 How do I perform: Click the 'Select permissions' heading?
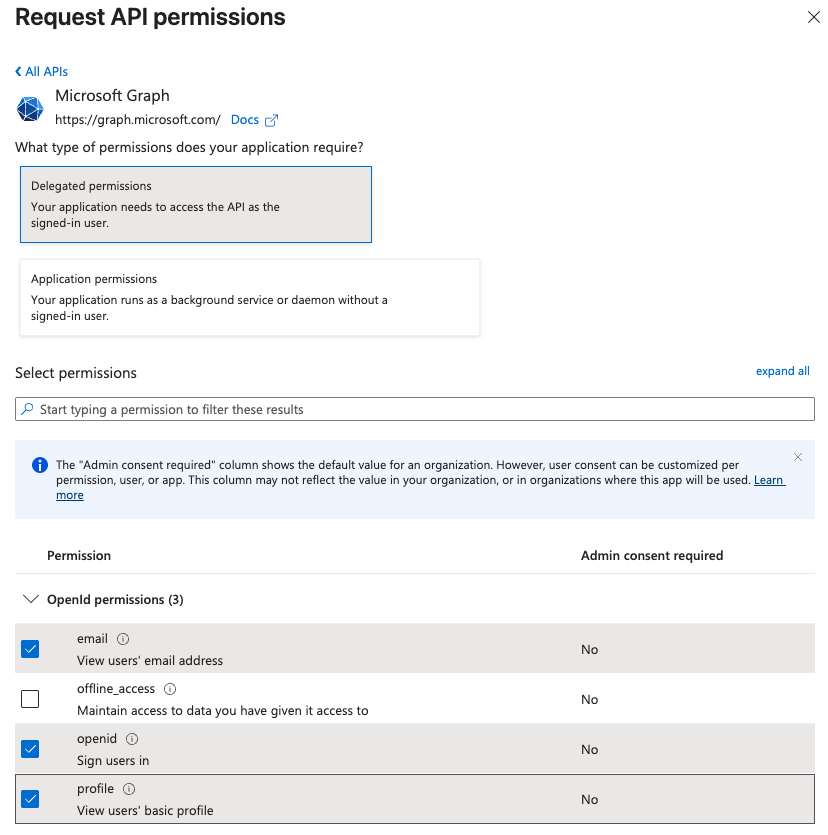(x=76, y=373)
